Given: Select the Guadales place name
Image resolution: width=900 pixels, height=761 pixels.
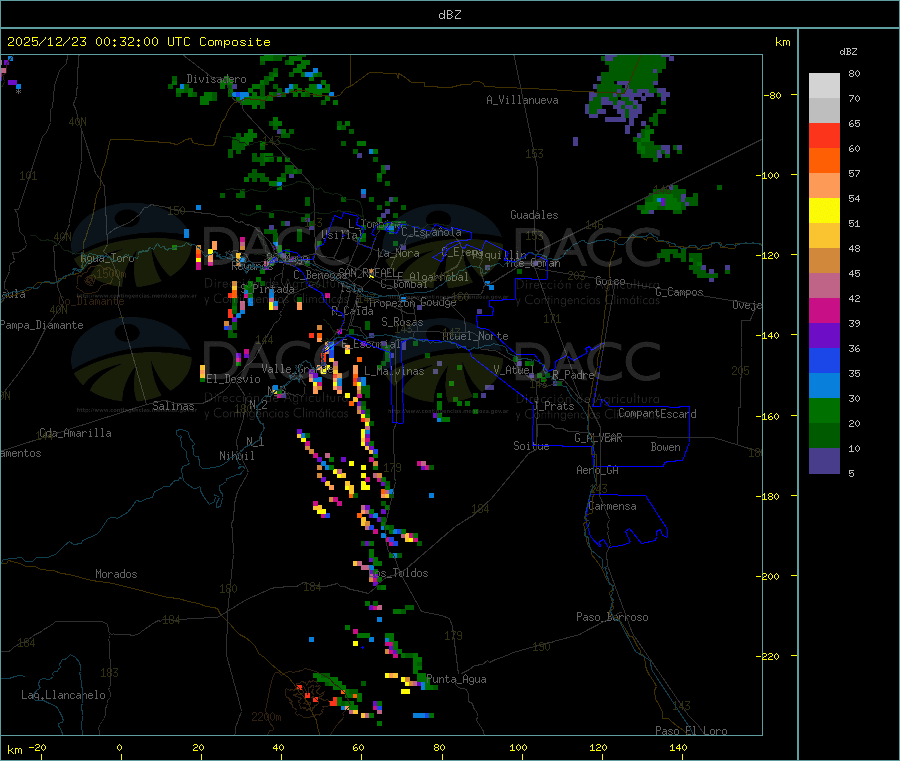Looking at the screenshot, I should coord(534,215).
